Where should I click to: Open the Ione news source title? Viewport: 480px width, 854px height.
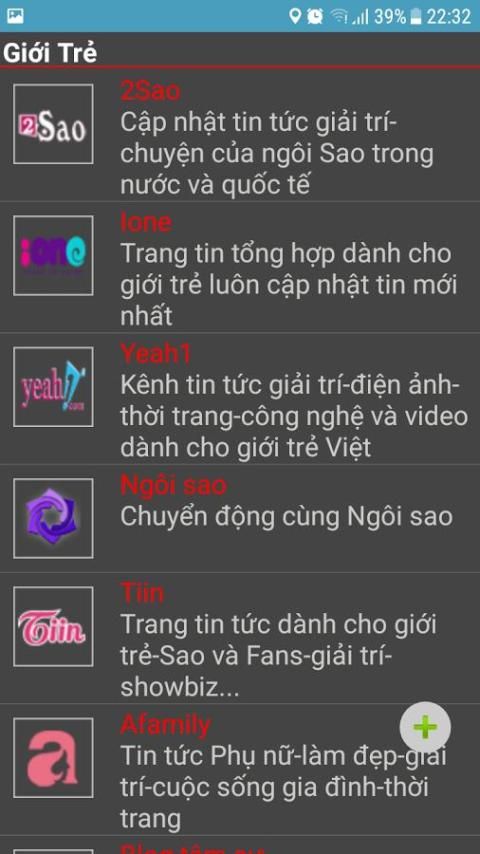(145, 223)
